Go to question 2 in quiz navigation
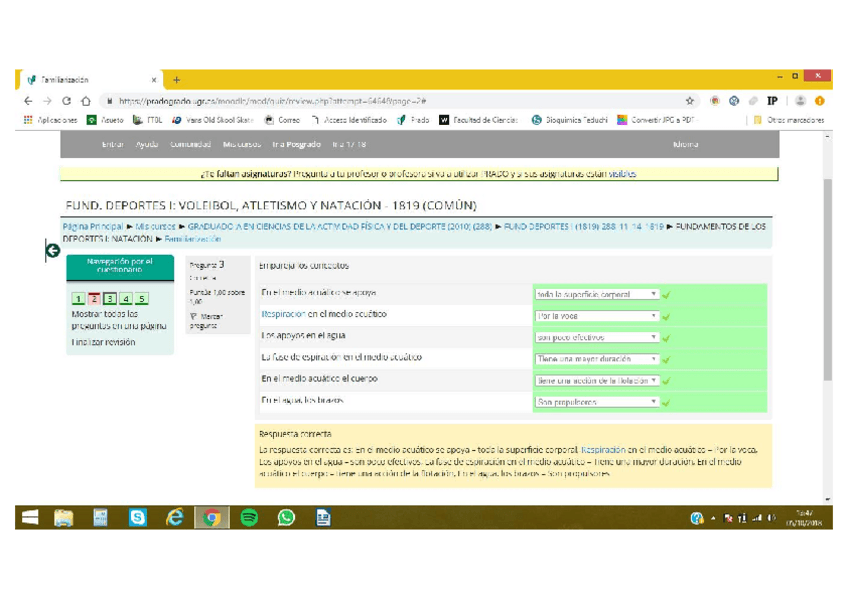Image resolution: width=848 pixels, height=599 pixels. pos(94,299)
